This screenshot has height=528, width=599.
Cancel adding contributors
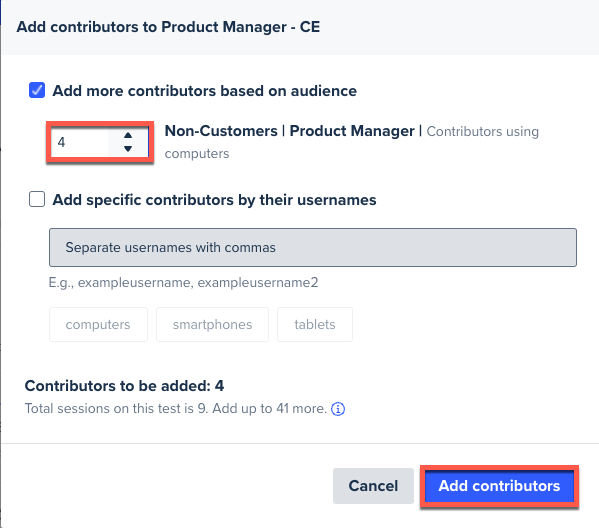[373, 486]
